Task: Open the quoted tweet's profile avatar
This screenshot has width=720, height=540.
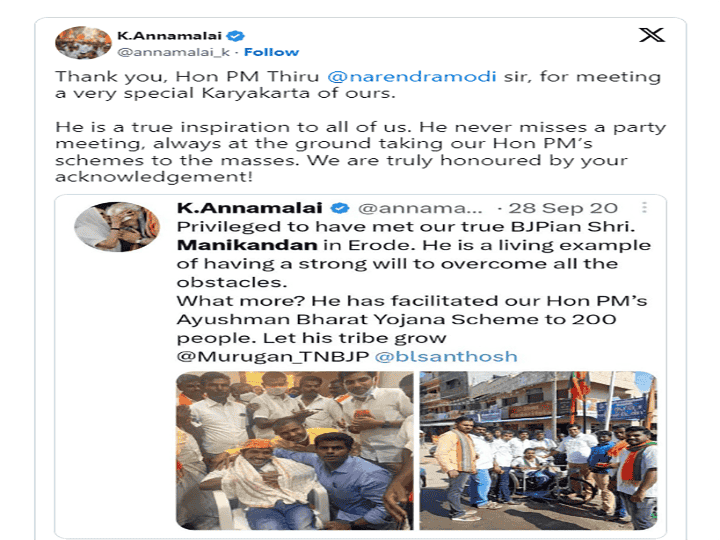Action: [117, 227]
